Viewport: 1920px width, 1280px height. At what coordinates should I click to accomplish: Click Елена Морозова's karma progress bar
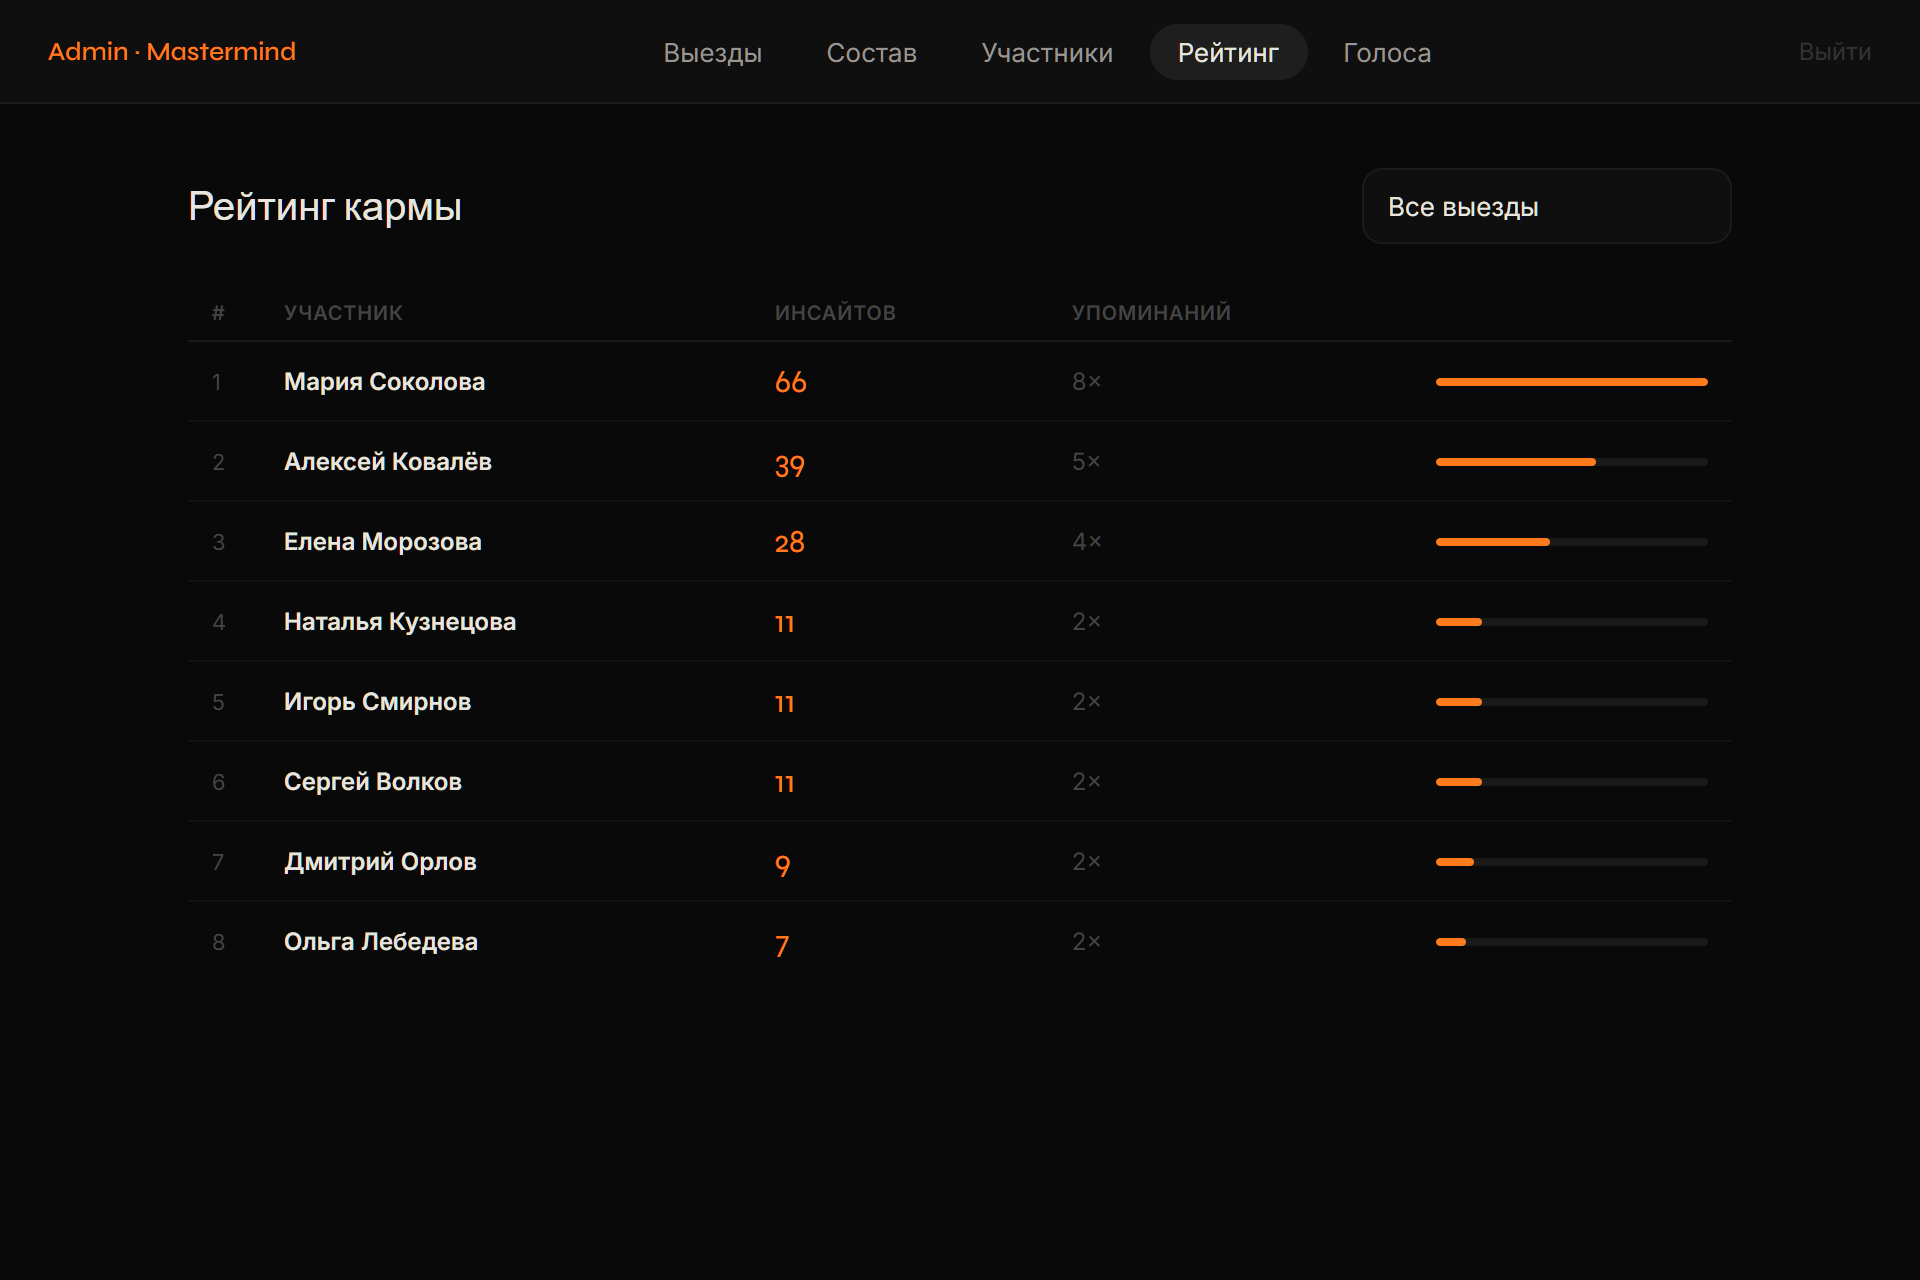pyautogui.click(x=1572, y=542)
